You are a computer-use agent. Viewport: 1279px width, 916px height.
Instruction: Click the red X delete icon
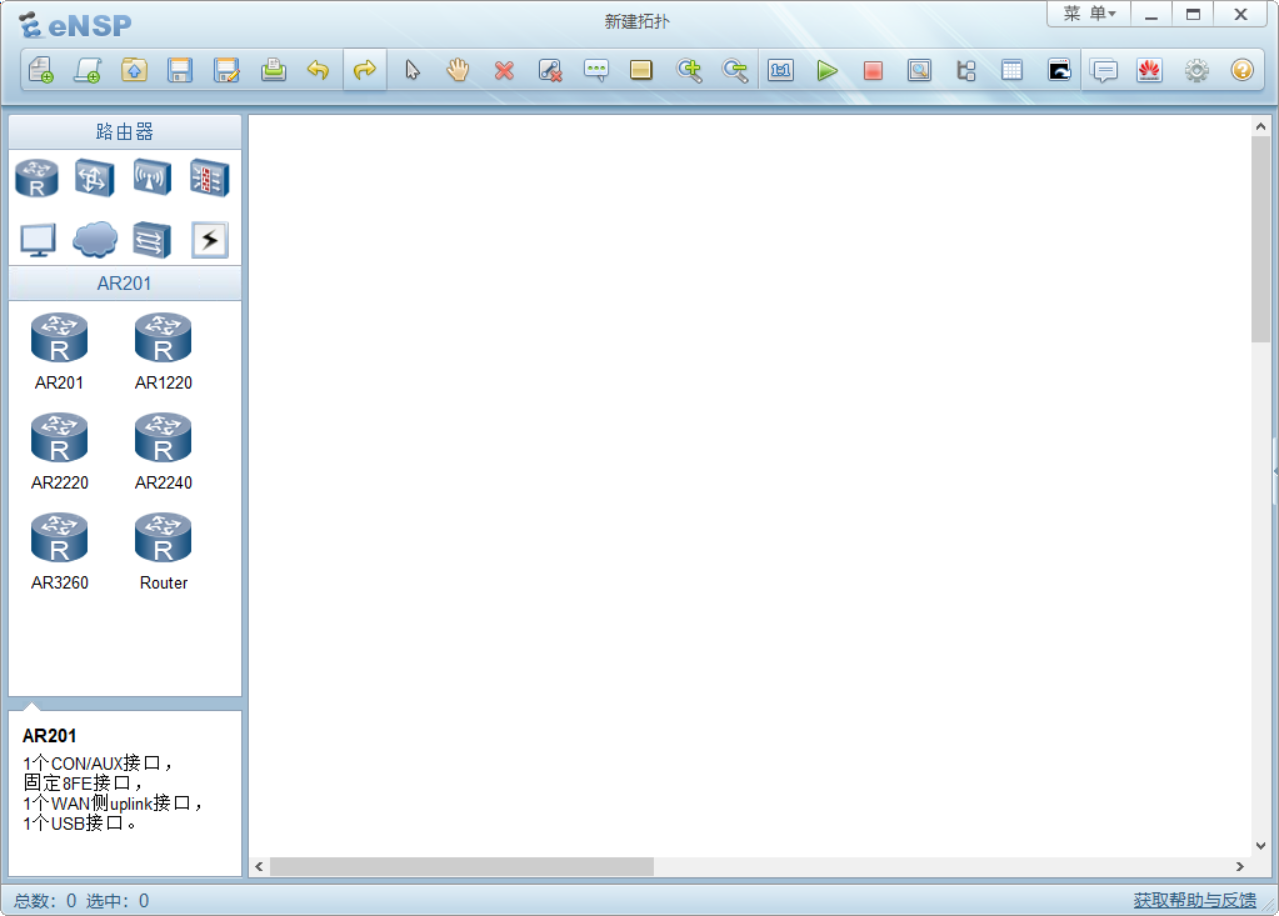coord(504,71)
